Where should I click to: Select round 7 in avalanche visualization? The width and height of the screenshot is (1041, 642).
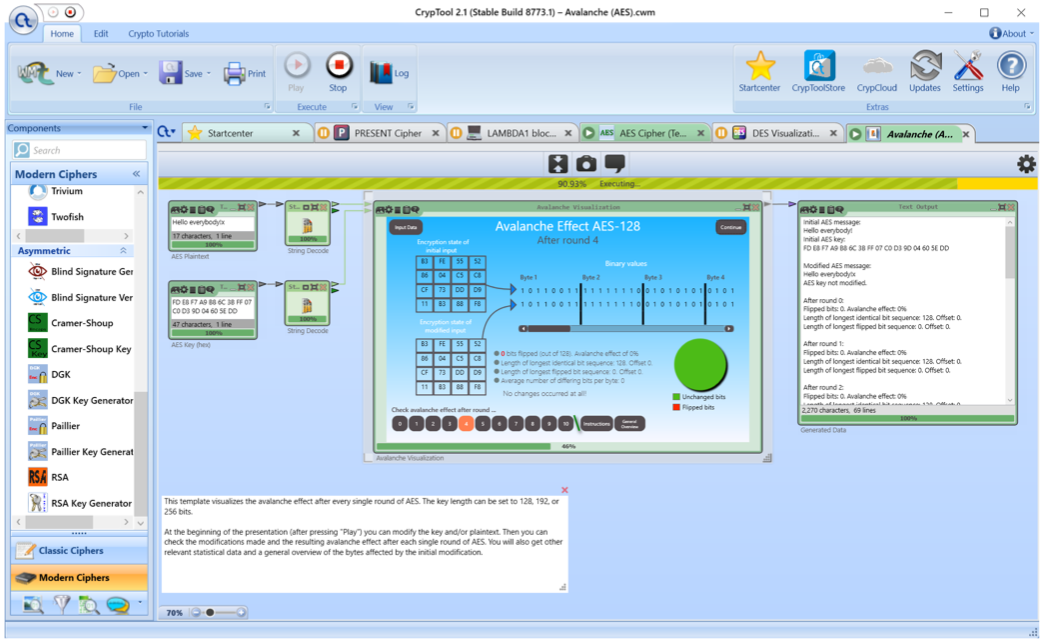(x=516, y=424)
